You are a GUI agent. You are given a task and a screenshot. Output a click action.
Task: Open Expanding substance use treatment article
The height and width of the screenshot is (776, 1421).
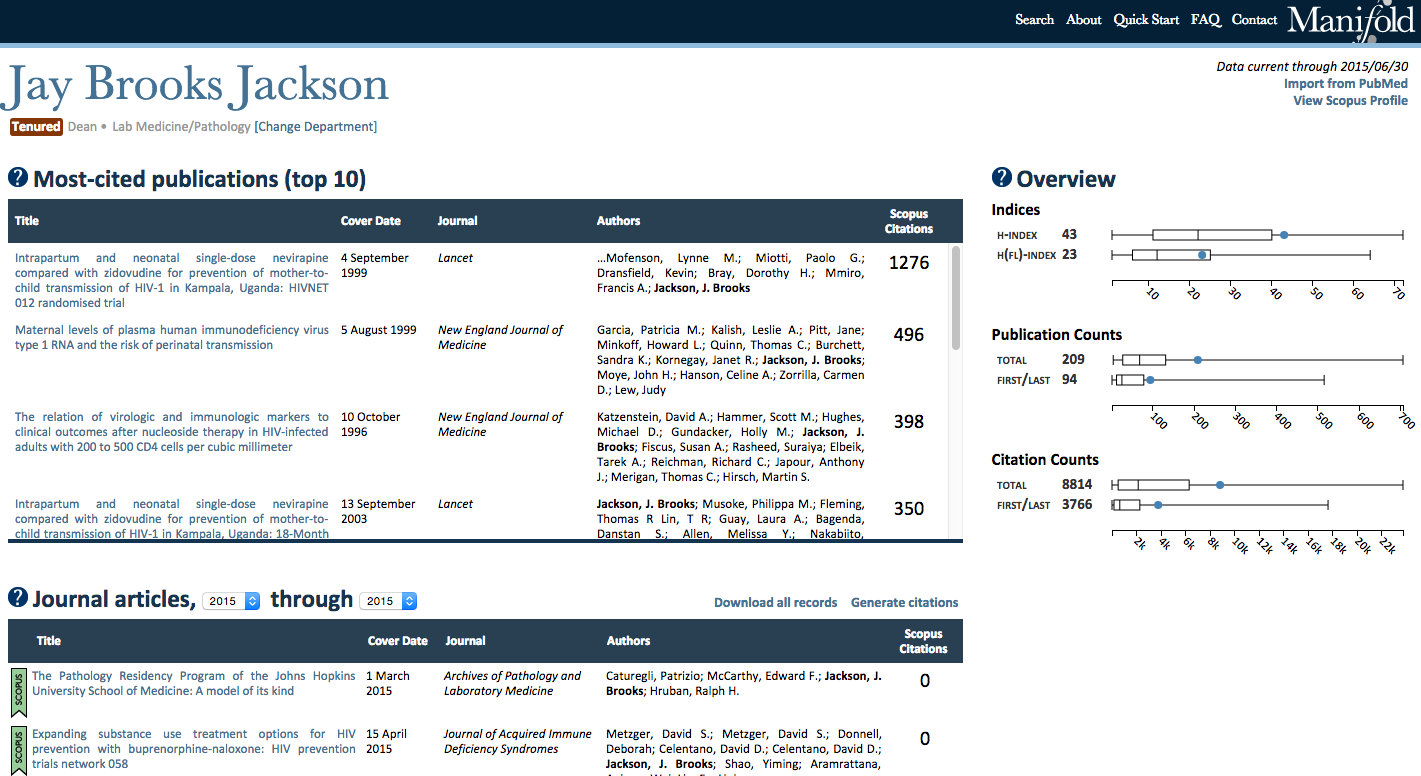pyautogui.click(x=194, y=749)
